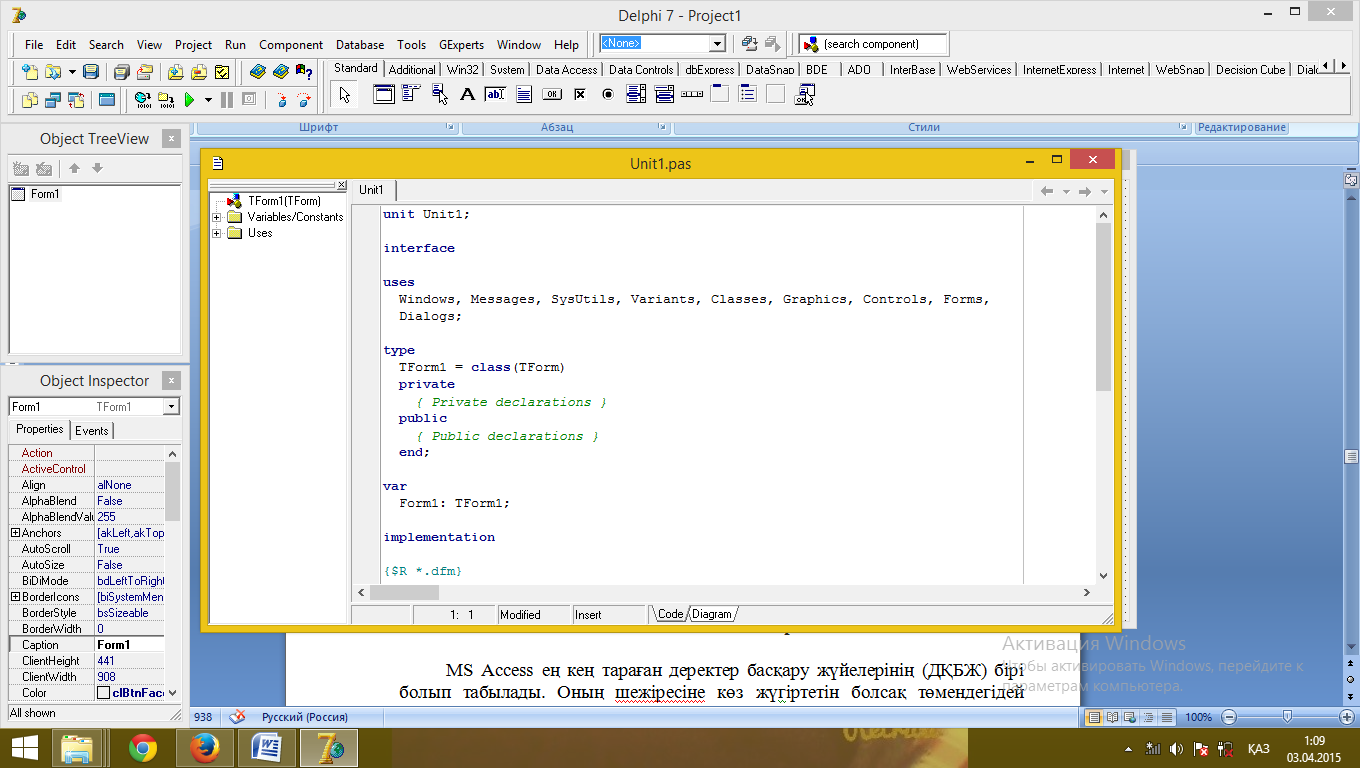Open the Run button dropdown arrow
Viewport: 1360px width, 768px height.
tap(208, 99)
